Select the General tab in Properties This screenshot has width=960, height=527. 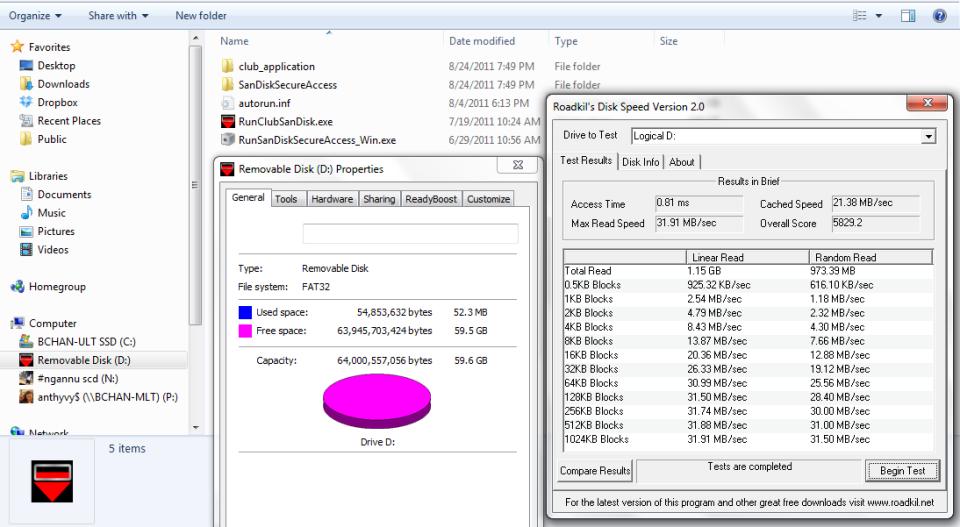(248, 198)
